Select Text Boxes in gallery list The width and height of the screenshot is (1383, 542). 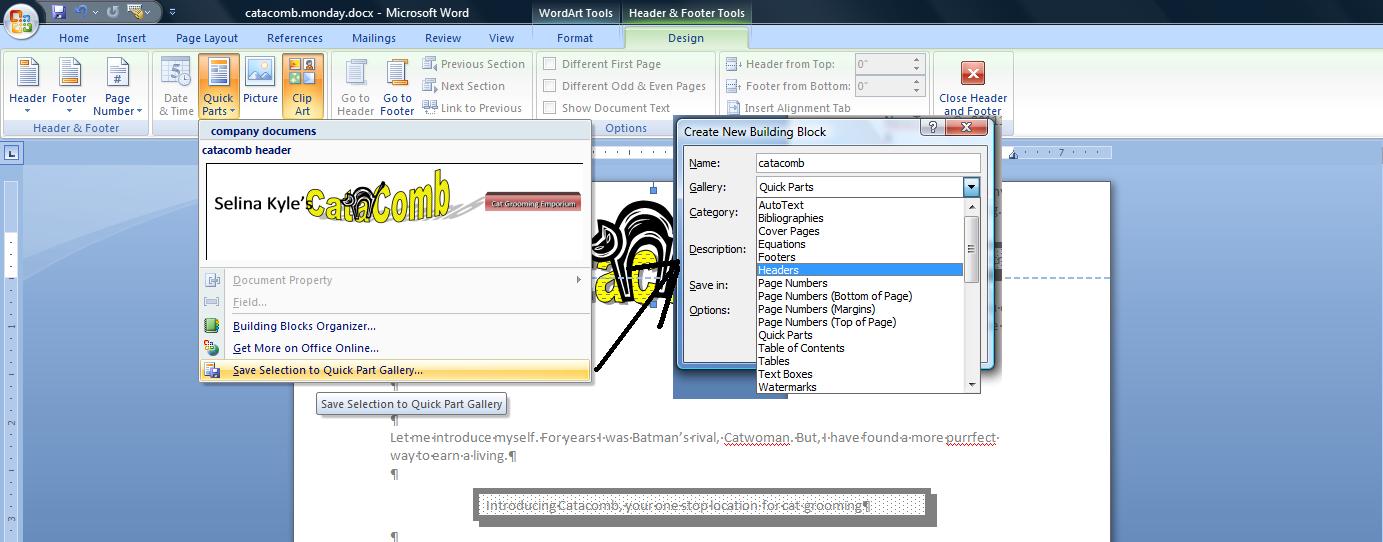coord(860,374)
